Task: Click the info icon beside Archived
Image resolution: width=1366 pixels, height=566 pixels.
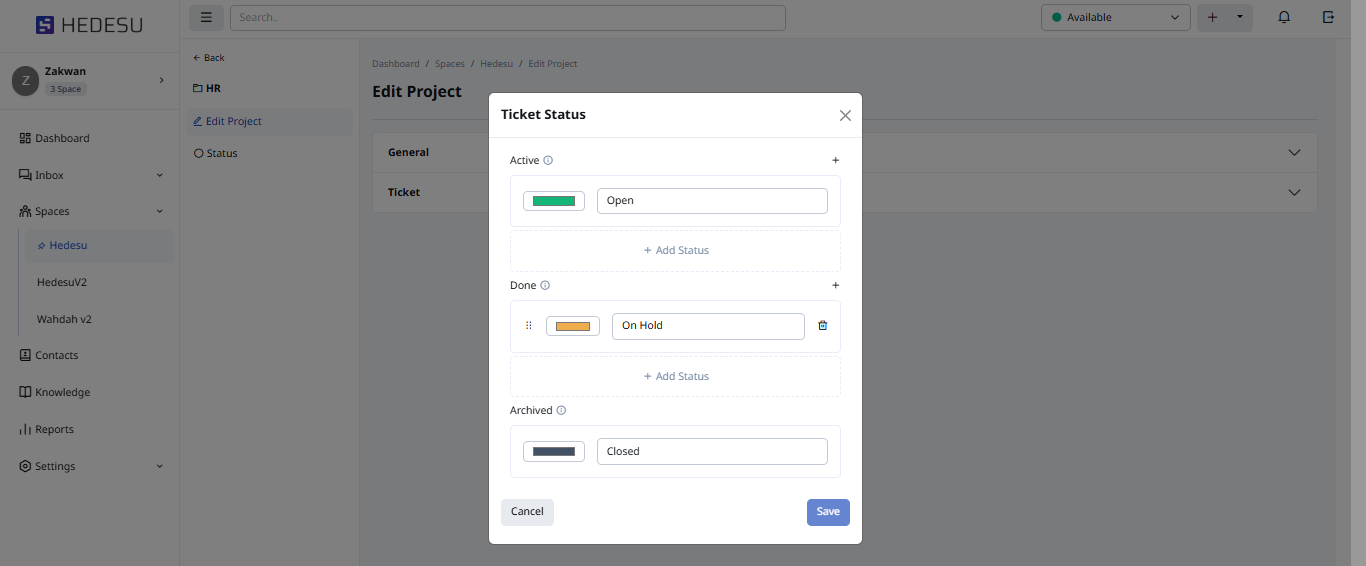Action: point(561,410)
